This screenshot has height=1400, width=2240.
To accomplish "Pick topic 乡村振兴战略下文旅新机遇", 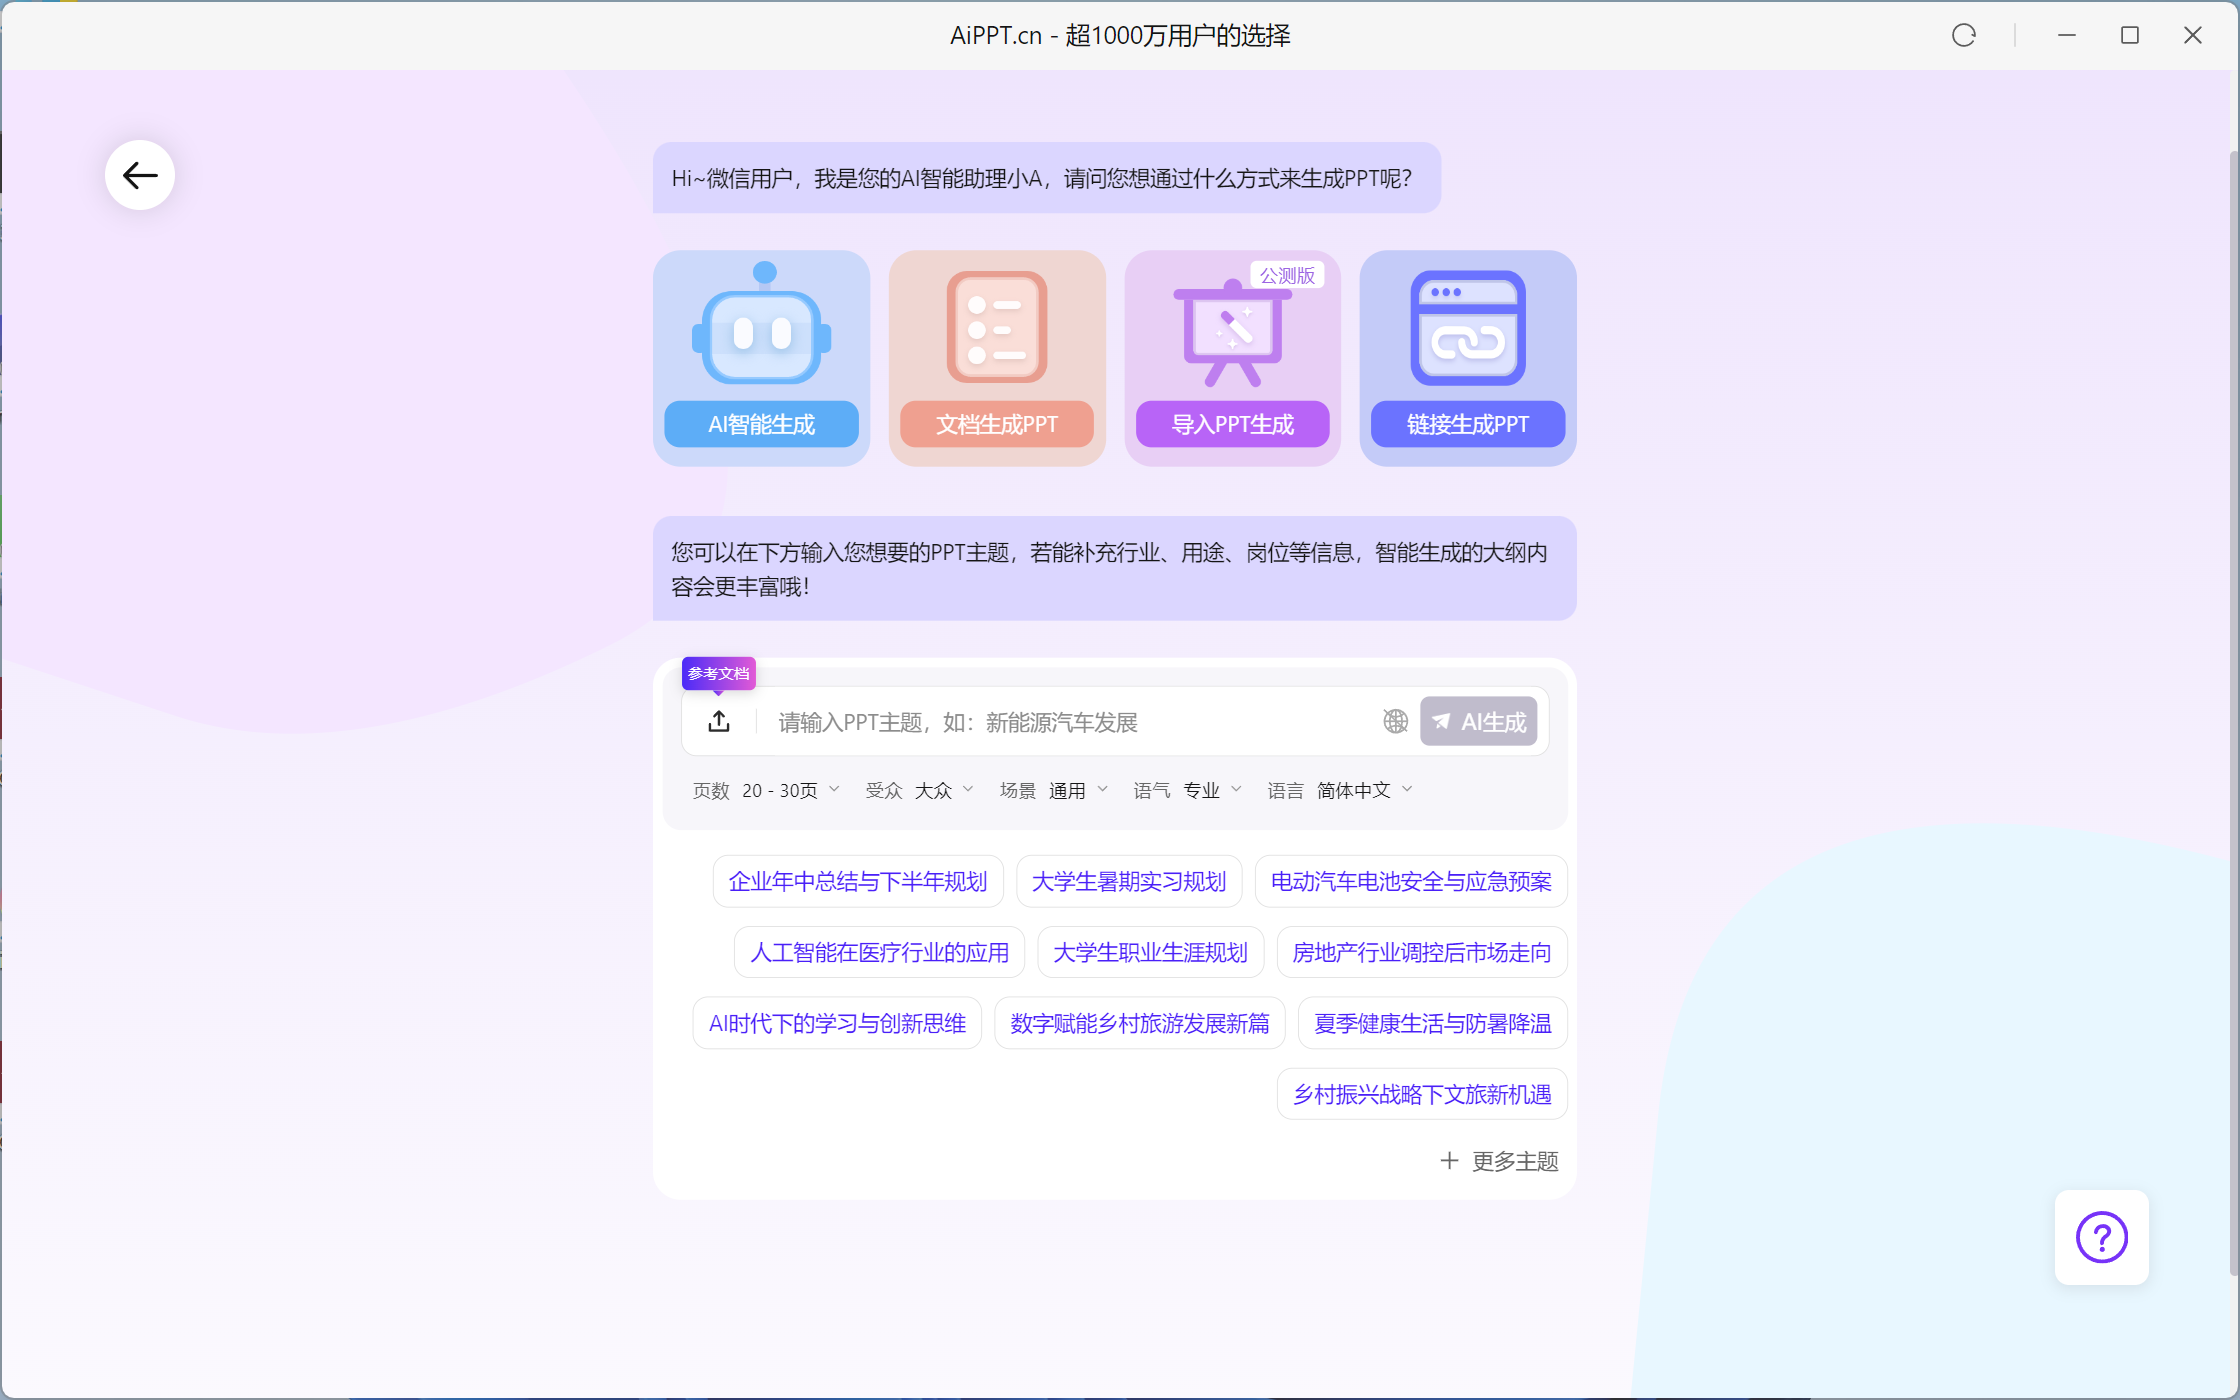I will pyautogui.click(x=1422, y=1095).
